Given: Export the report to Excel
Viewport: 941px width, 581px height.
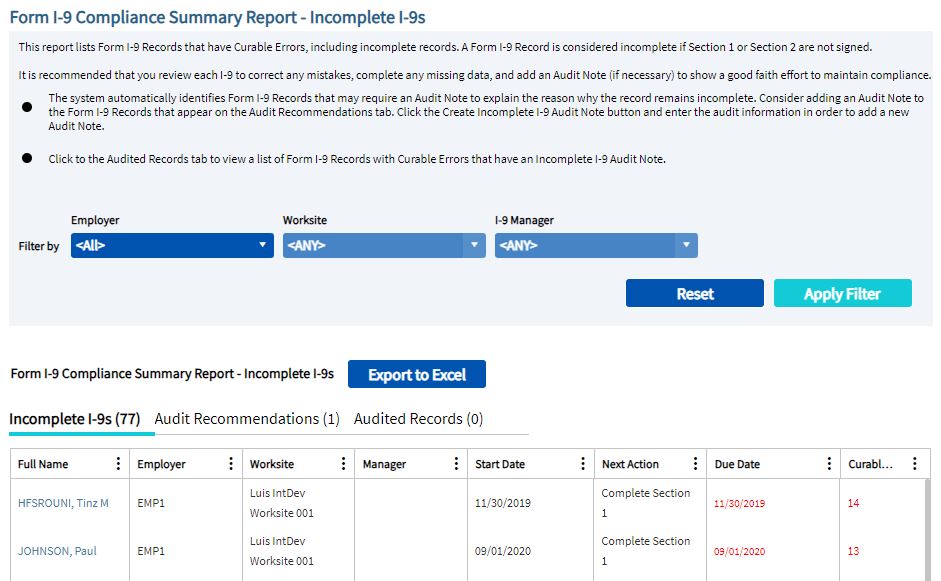Looking at the screenshot, I should click(x=417, y=375).
